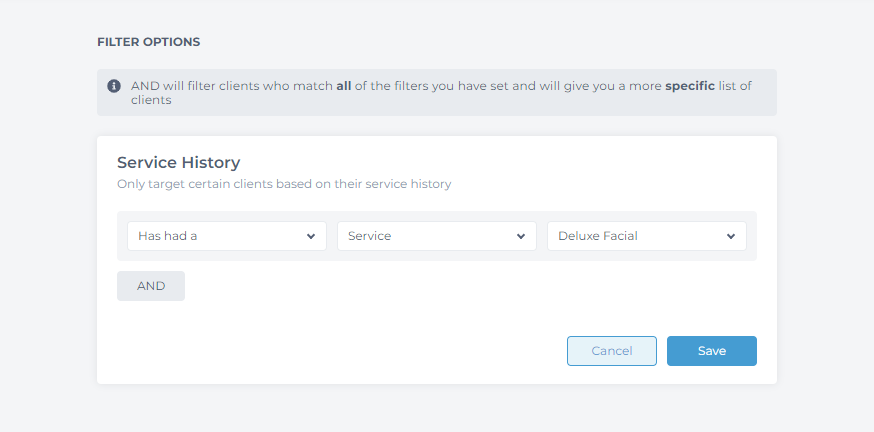Viewport: 874px width, 432px height.
Task: Click the chevron arrow beside 'Service'
Action: tap(521, 236)
